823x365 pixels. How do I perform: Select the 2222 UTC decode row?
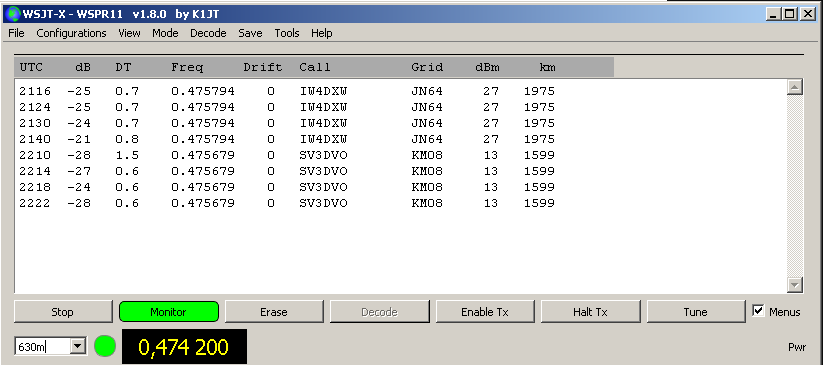pos(287,203)
